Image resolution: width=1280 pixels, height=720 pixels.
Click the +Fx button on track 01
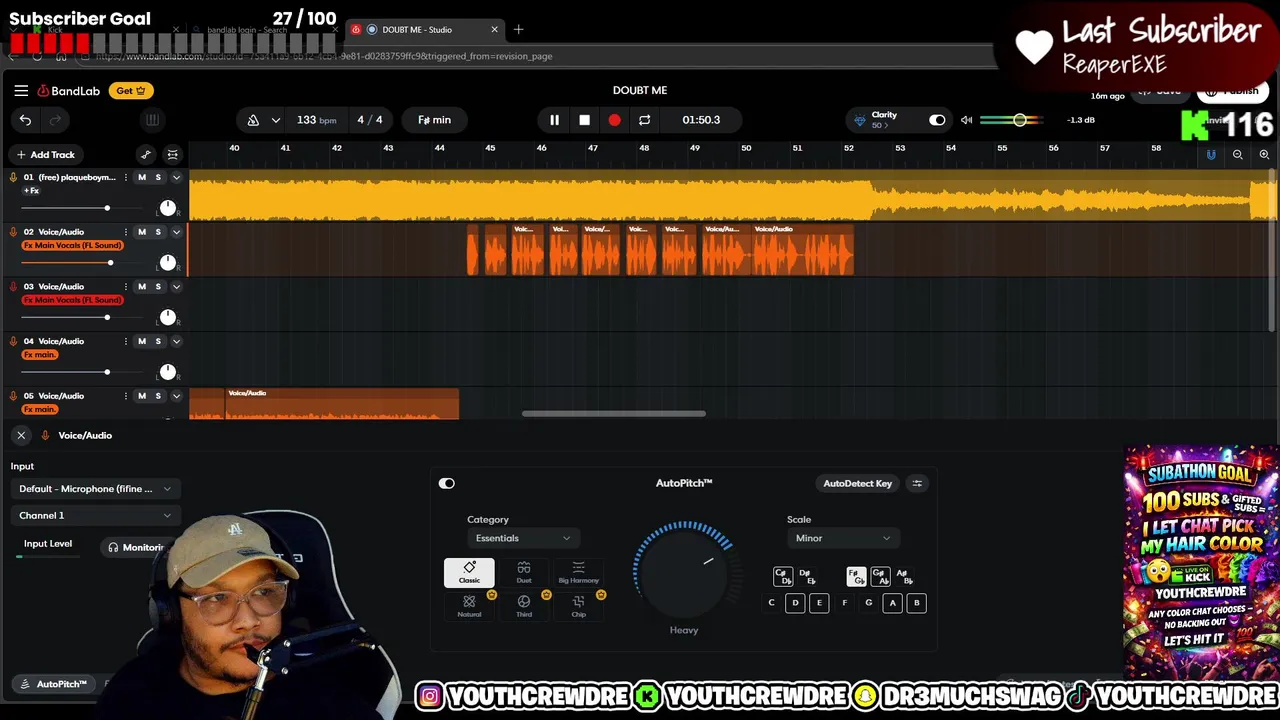(31, 190)
